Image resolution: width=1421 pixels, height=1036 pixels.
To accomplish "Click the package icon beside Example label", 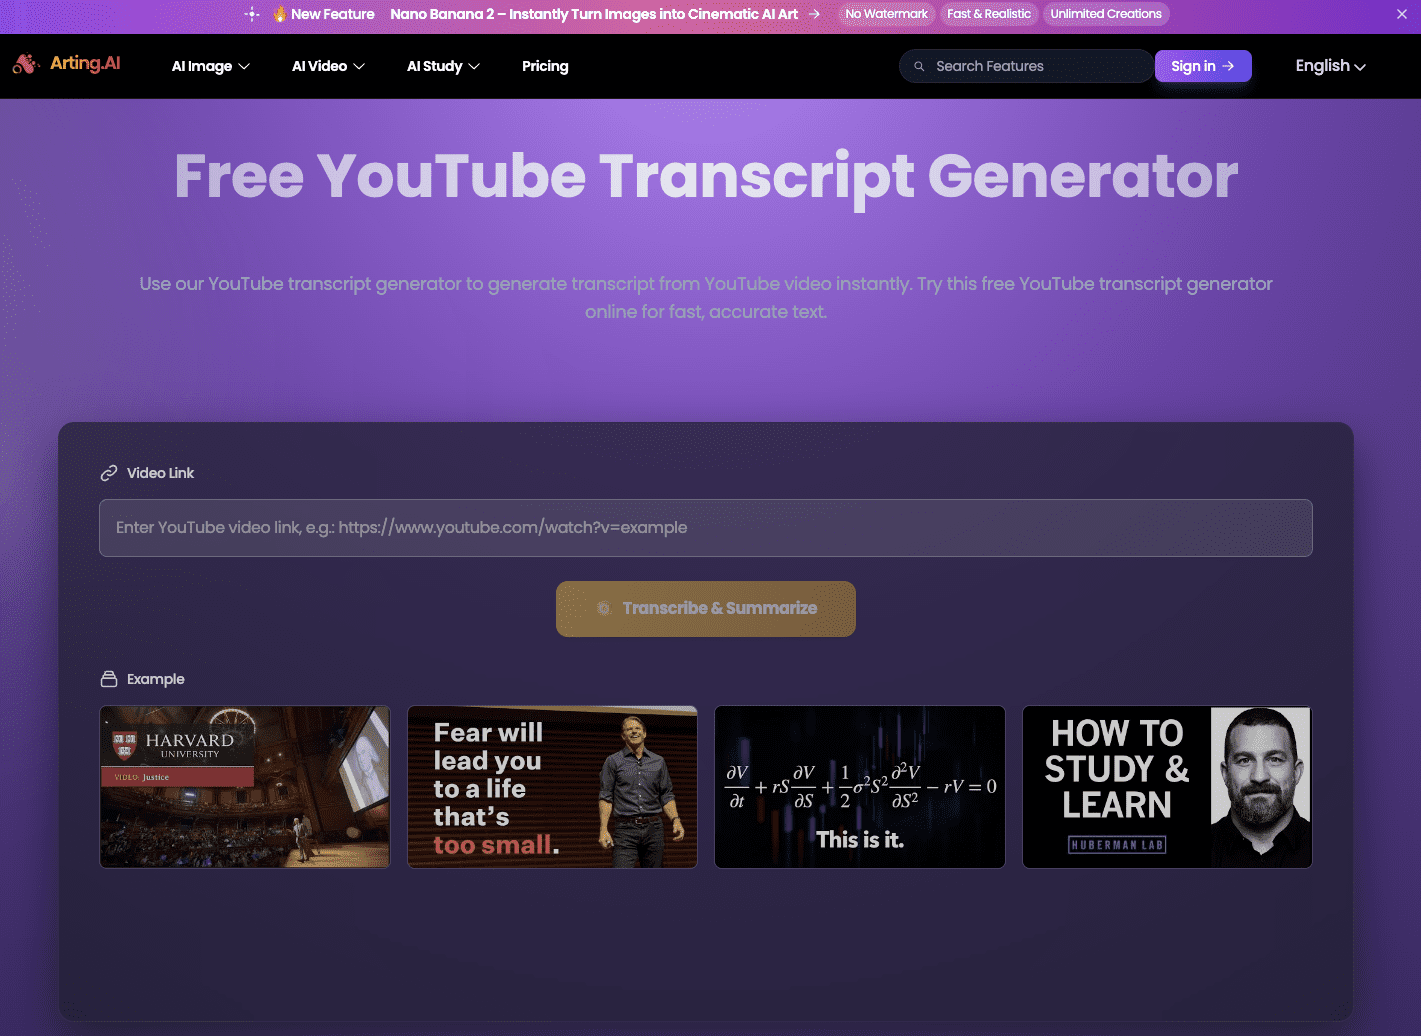I will pyautogui.click(x=108, y=679).
